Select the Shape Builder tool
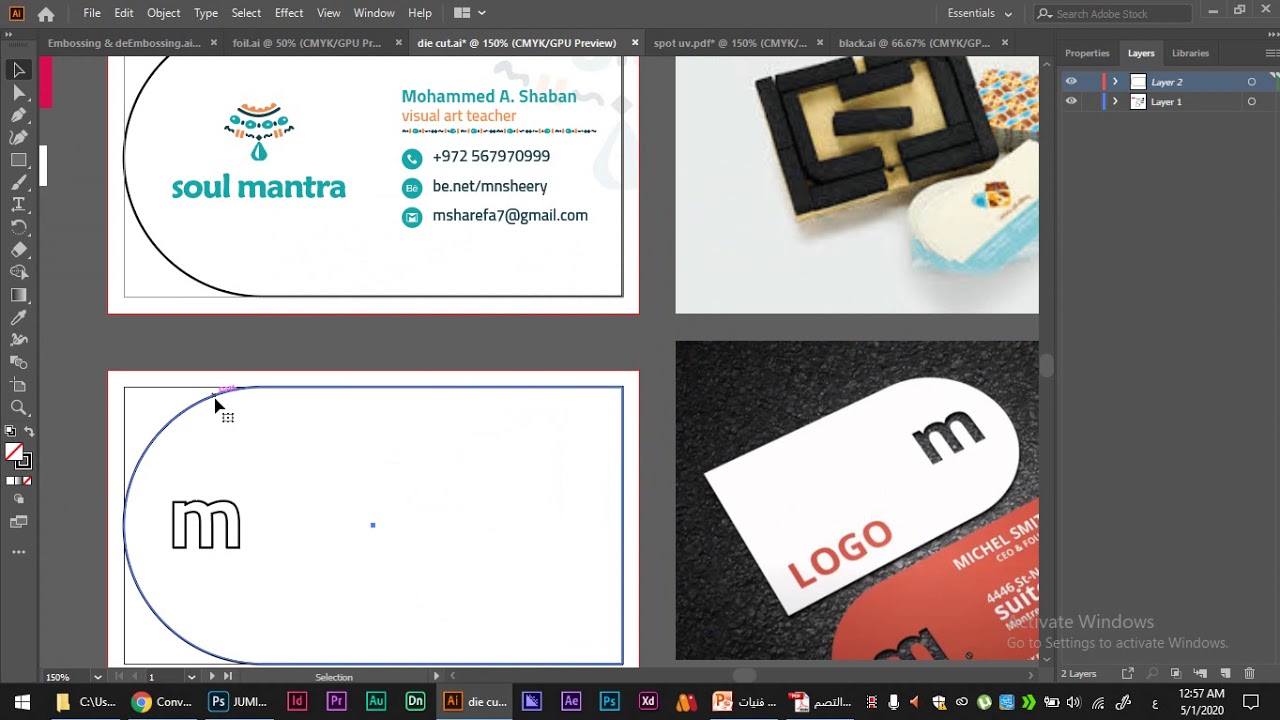The width and height of the screenshot is (1280, 720). (x=19, y=272)
